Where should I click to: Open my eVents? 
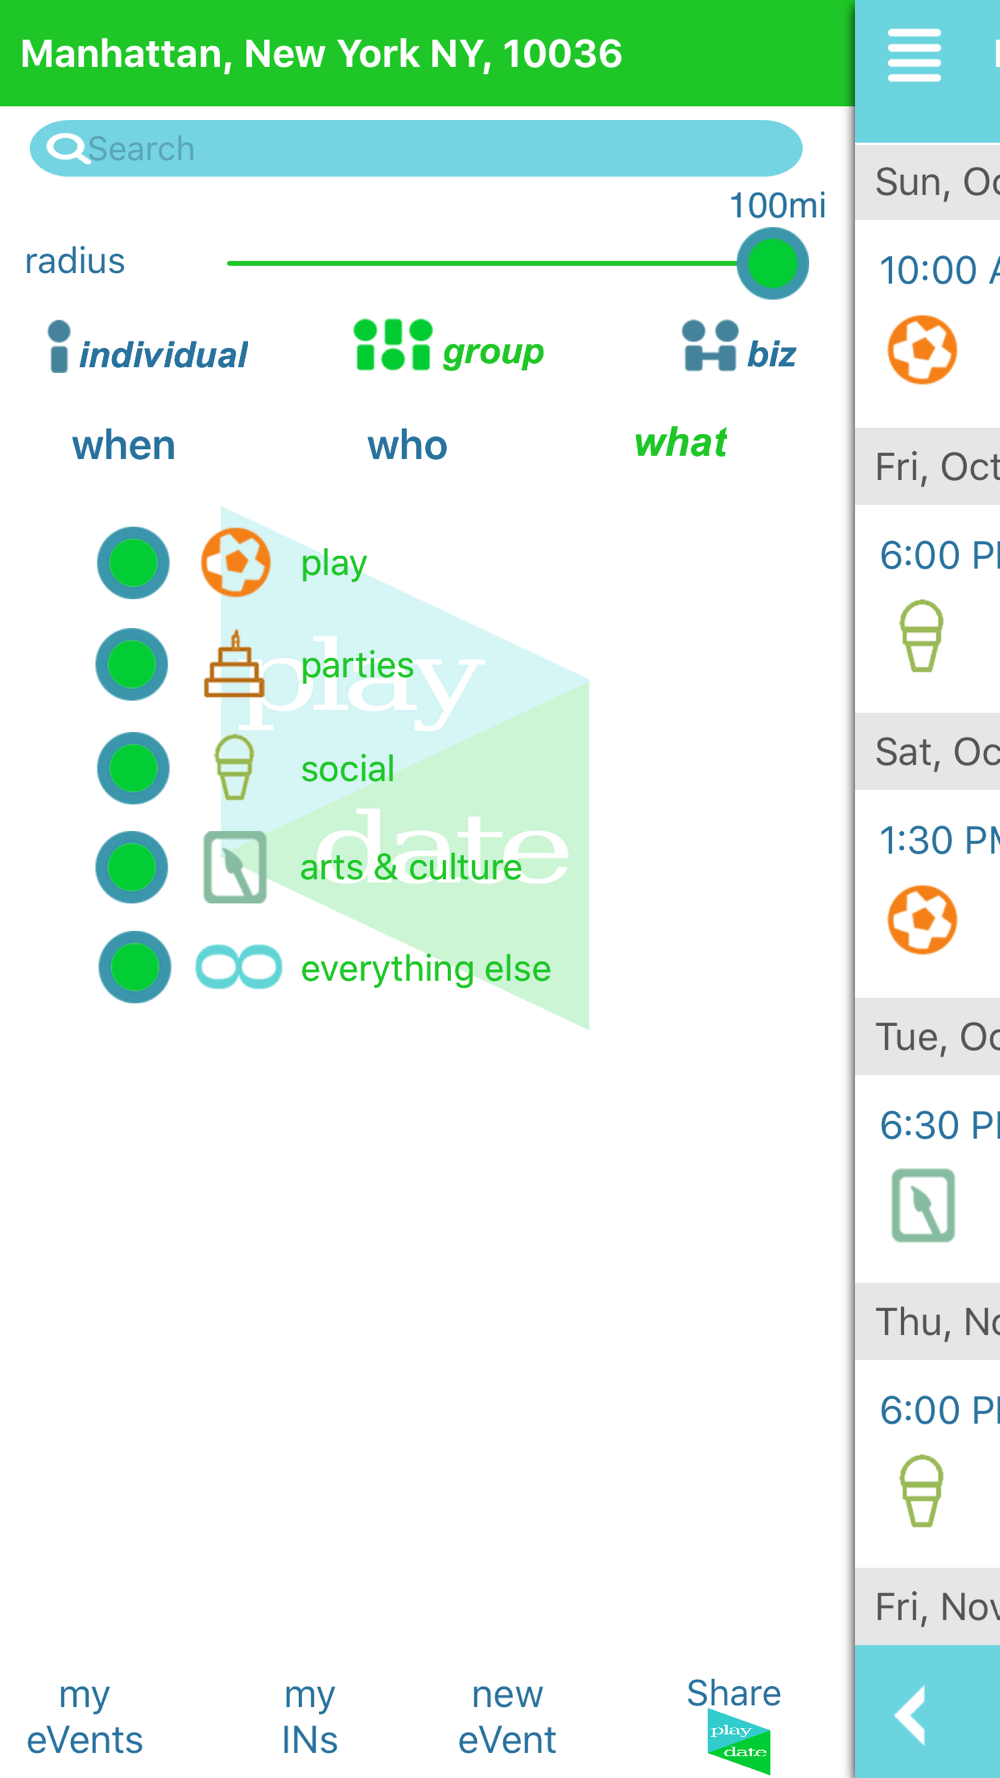(85, 1717)
